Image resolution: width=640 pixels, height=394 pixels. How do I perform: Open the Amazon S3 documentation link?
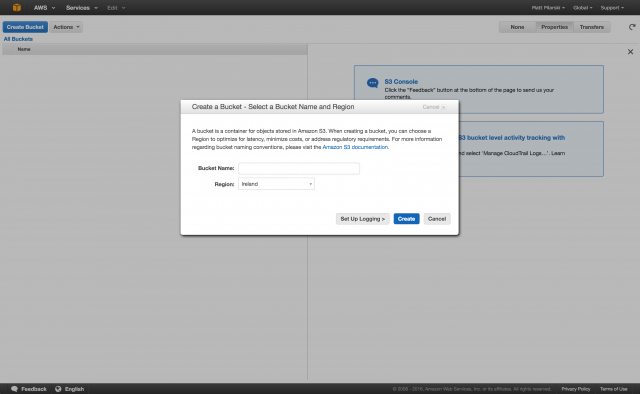pyautogui.click(x=355, y=147)
